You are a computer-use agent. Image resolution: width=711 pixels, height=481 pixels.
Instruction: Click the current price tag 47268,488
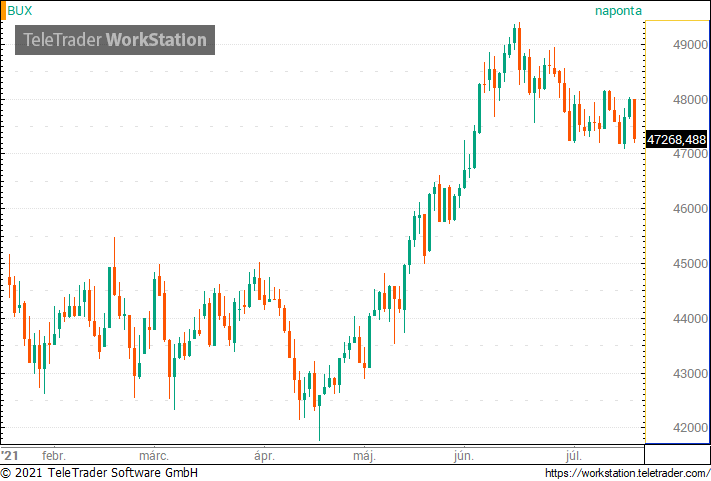[x=676, y=140]
